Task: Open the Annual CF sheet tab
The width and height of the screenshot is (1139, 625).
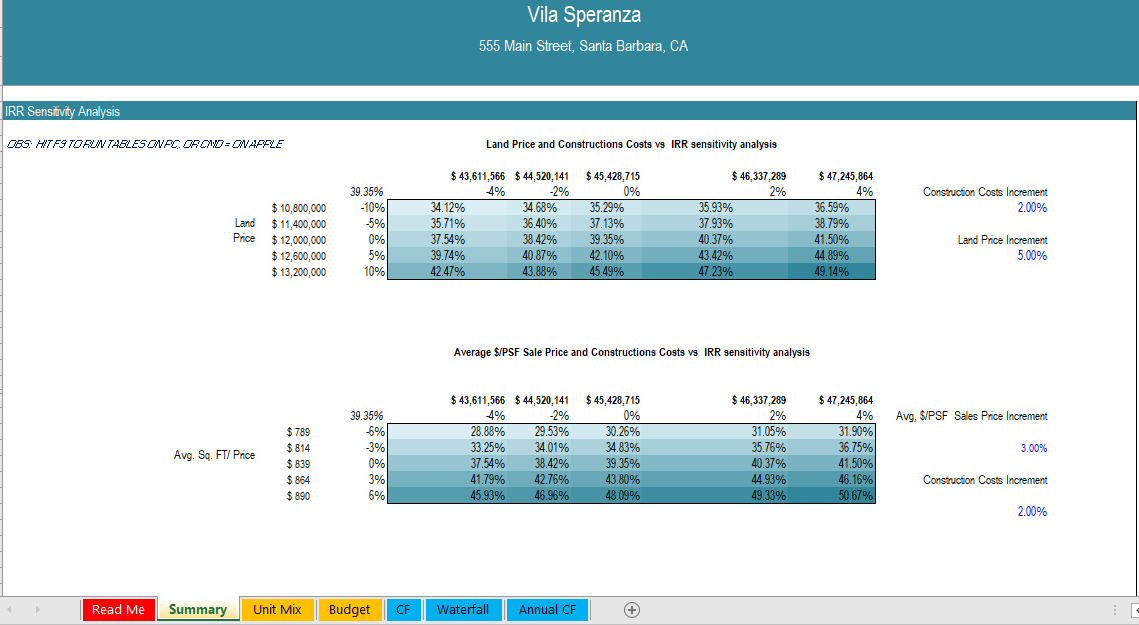Action: pyautogui.click(x=547, y=609)
